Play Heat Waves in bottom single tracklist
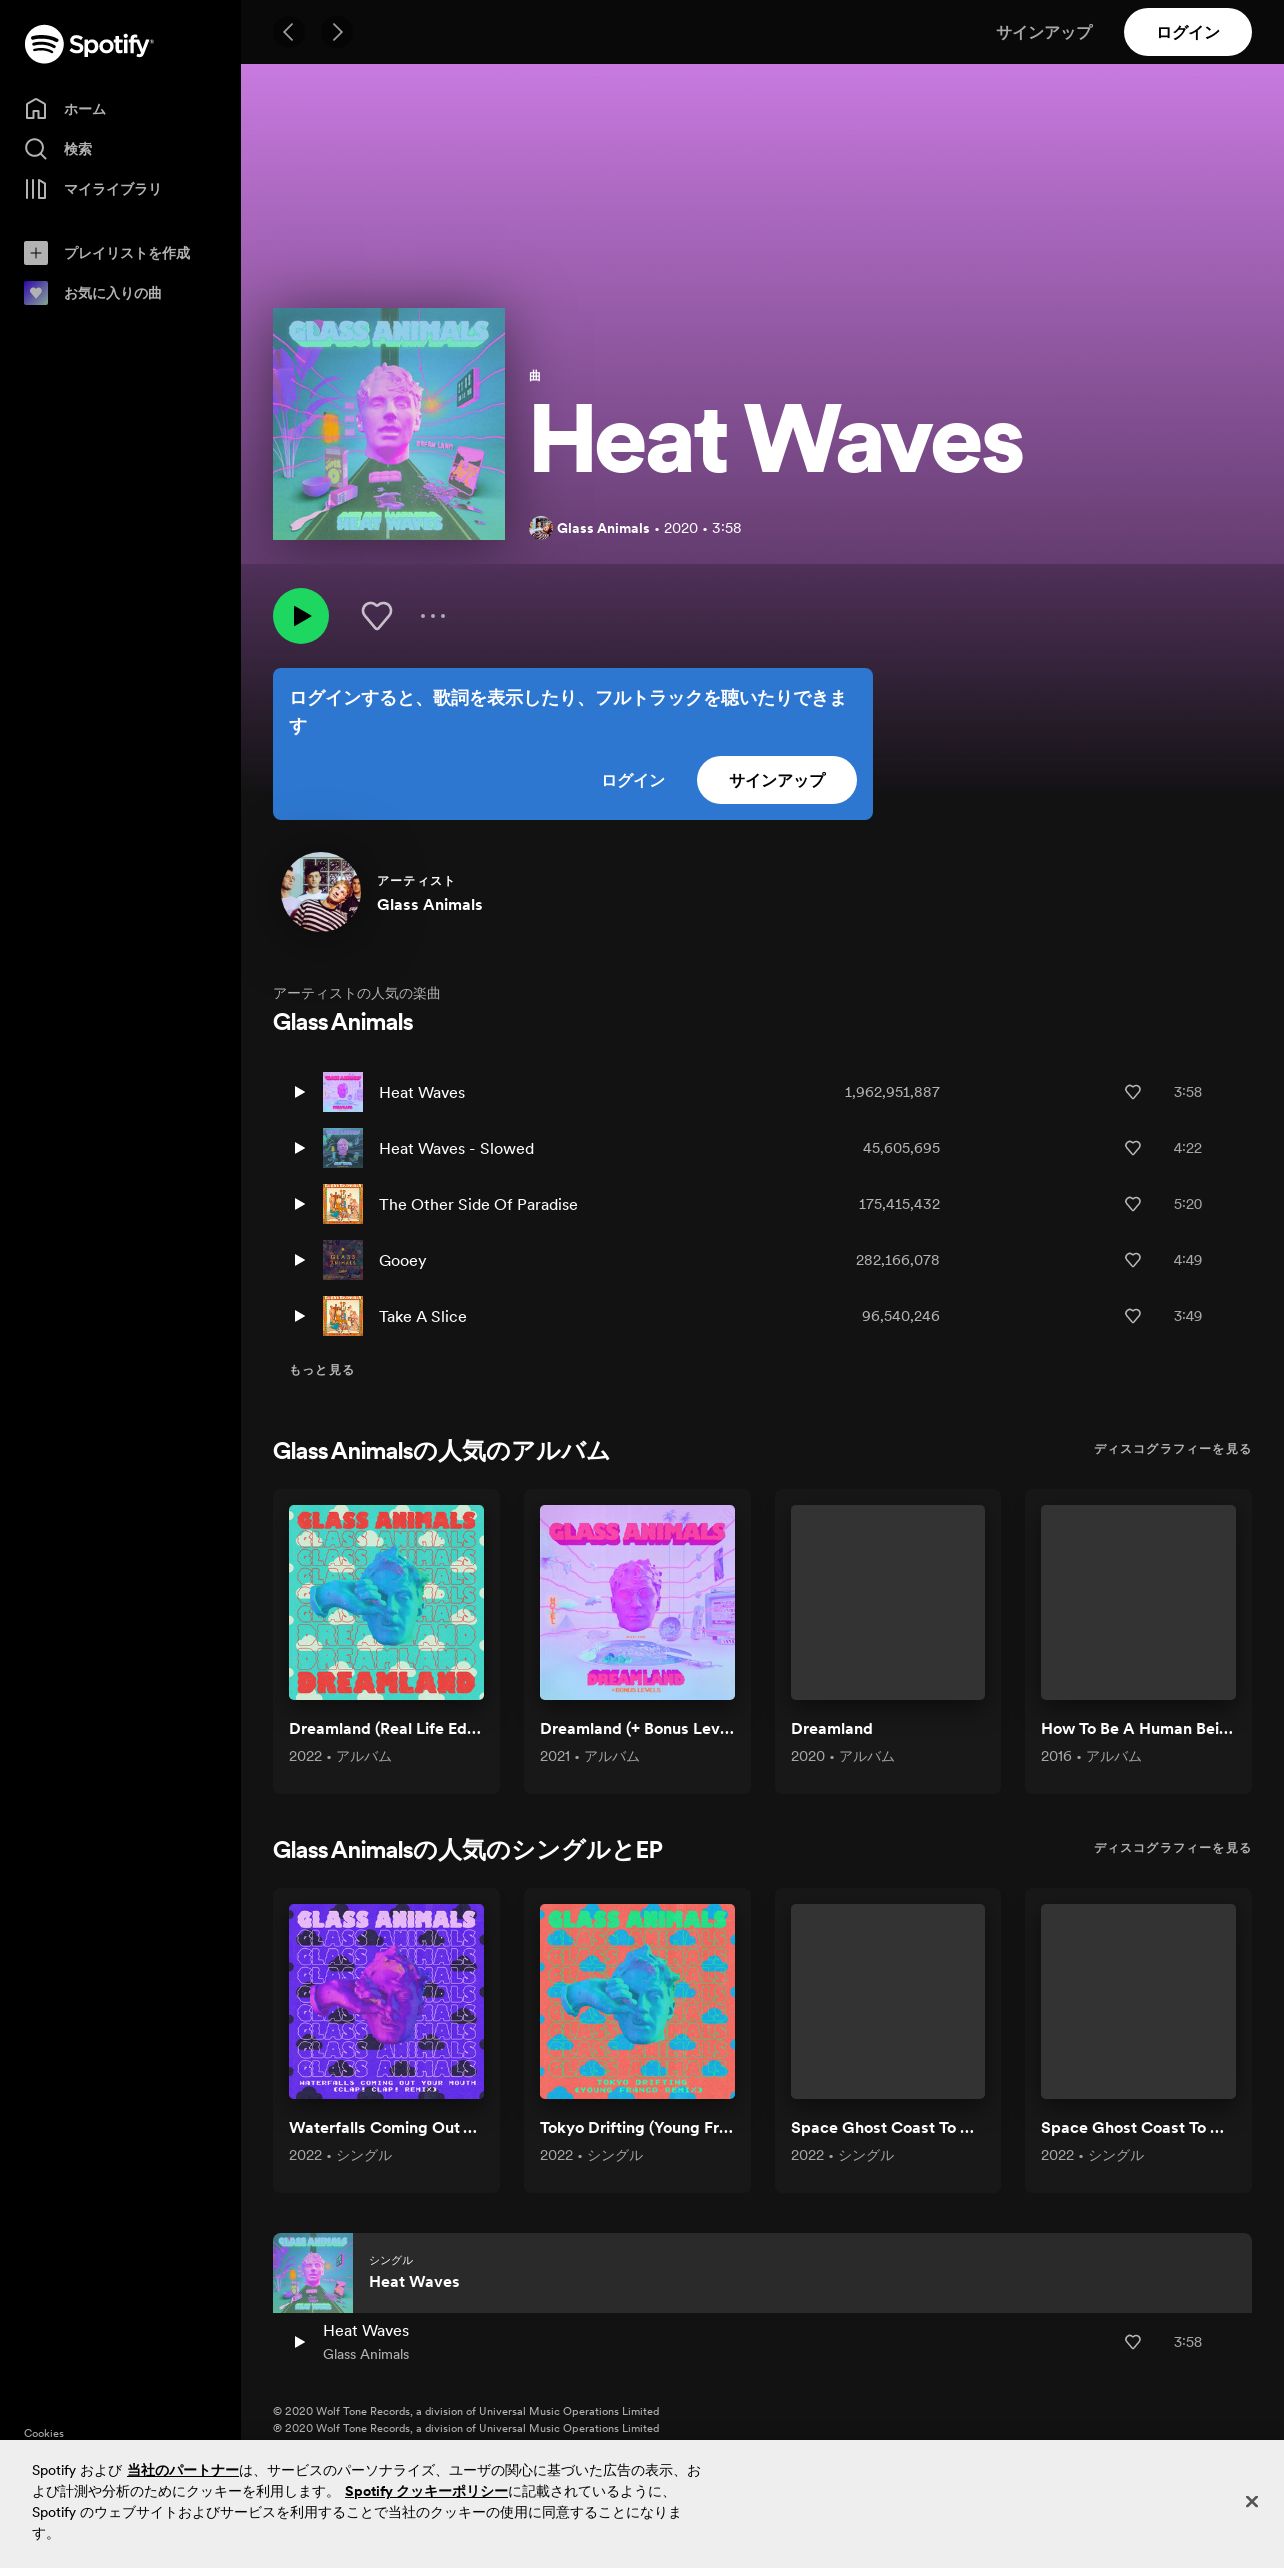The width and height of the screenshot is (1284, 2568). pyautogui.click(x=299, y=2342)
